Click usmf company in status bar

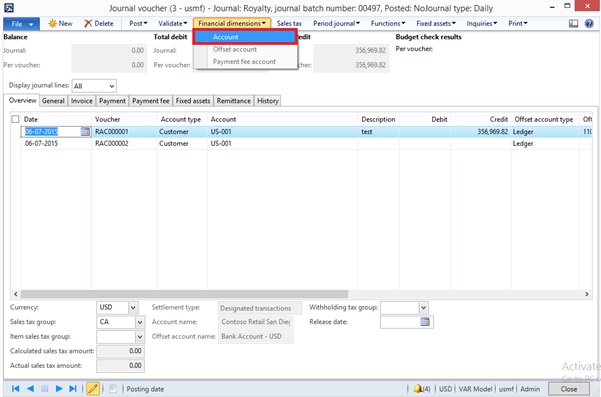(506, 389)
